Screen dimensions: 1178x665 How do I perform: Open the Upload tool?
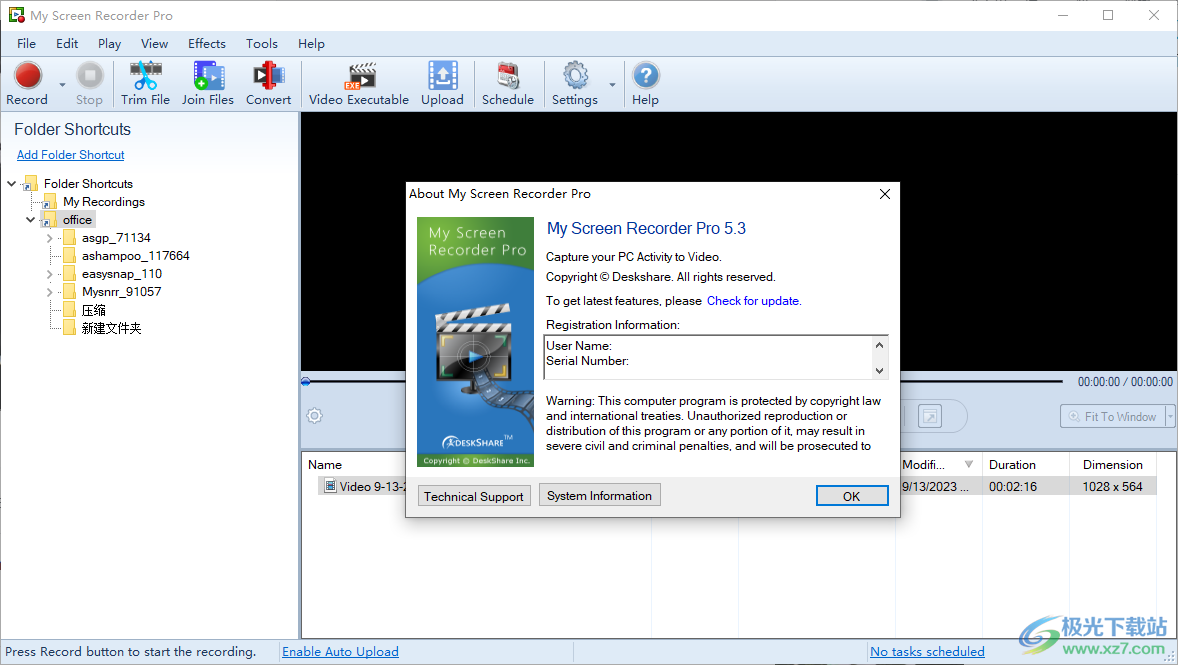442,83
